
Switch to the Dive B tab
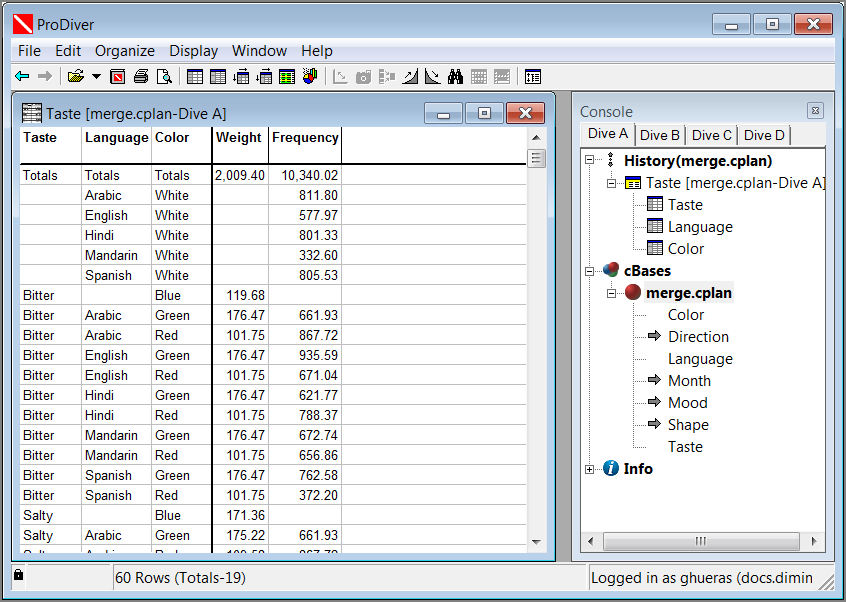coord(659,134)
